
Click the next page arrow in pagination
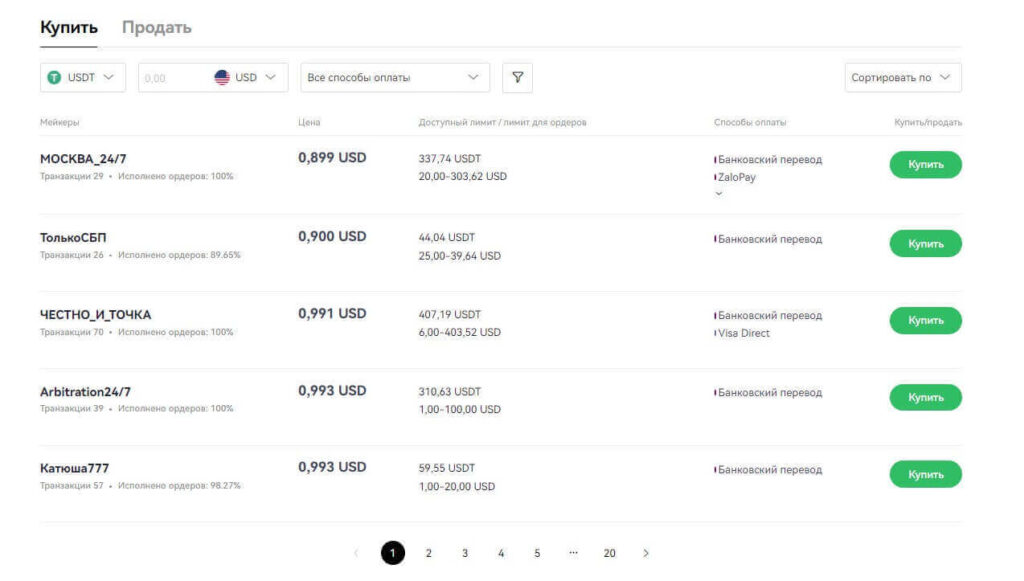click(x=646, y=552)
